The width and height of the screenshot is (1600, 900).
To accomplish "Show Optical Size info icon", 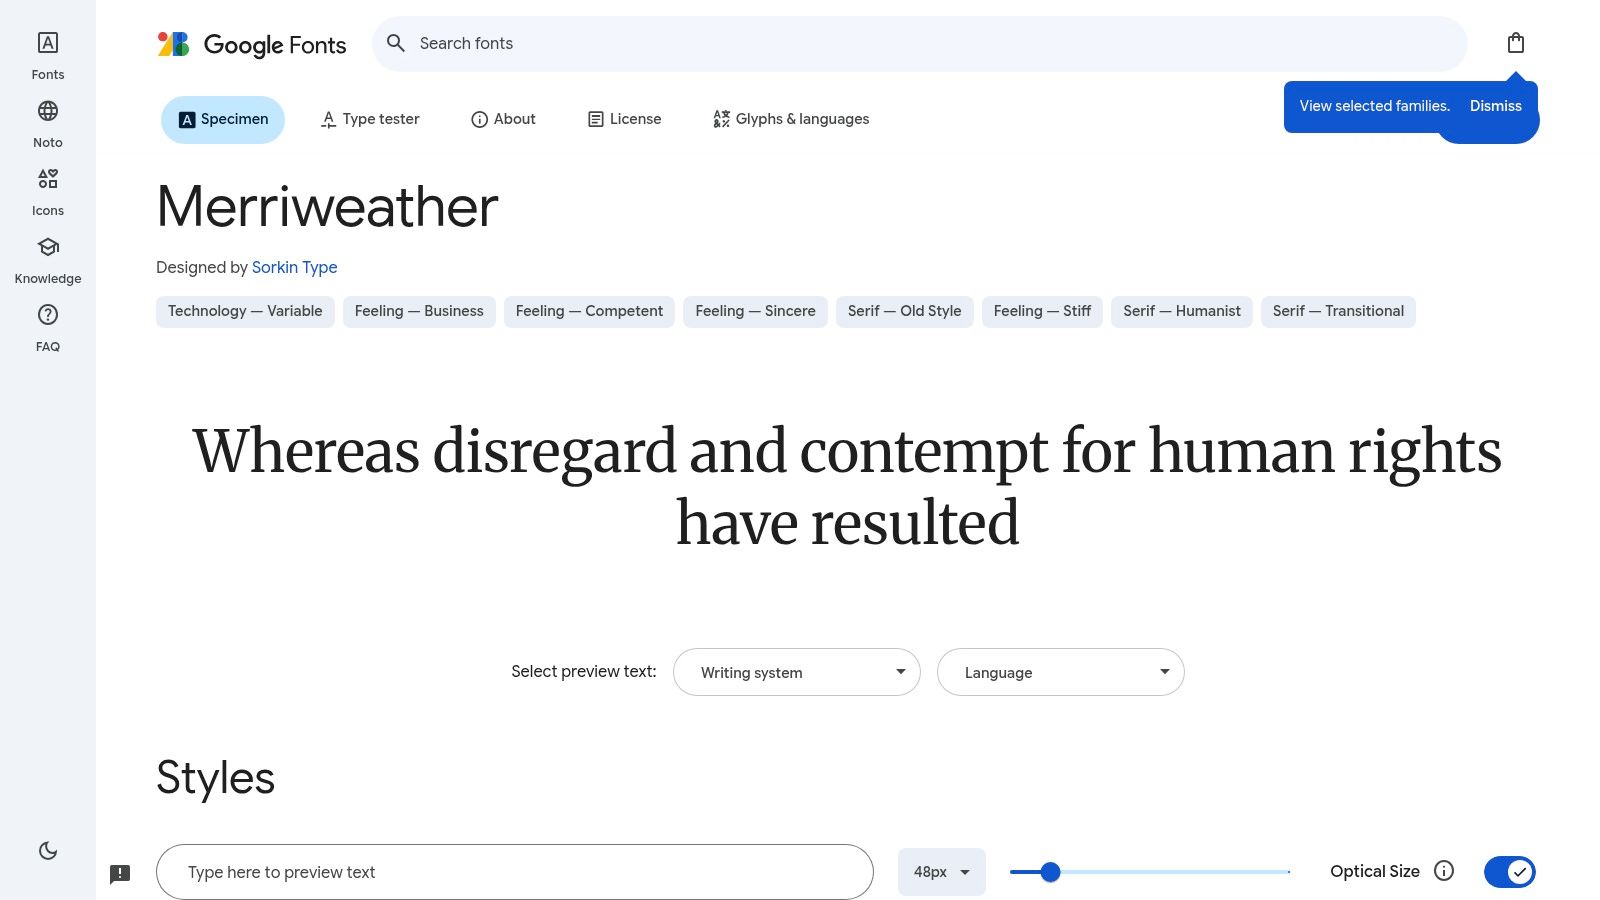I will click(1444, 871).
